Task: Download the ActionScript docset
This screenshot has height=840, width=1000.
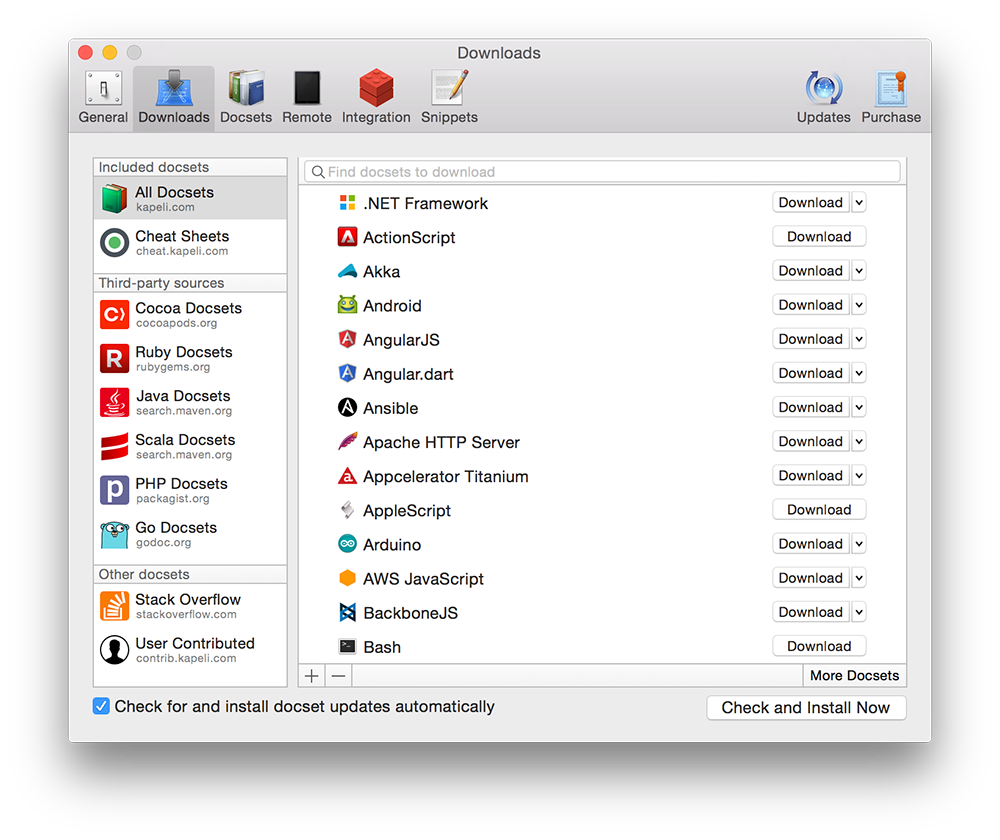Action: 819,237
